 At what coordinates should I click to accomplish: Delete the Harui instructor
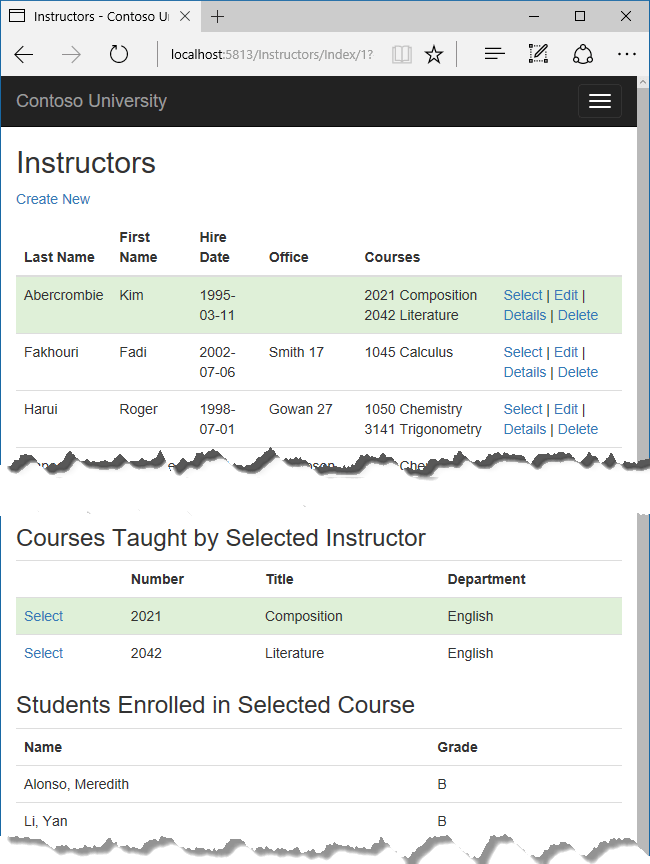pos(577,429)
